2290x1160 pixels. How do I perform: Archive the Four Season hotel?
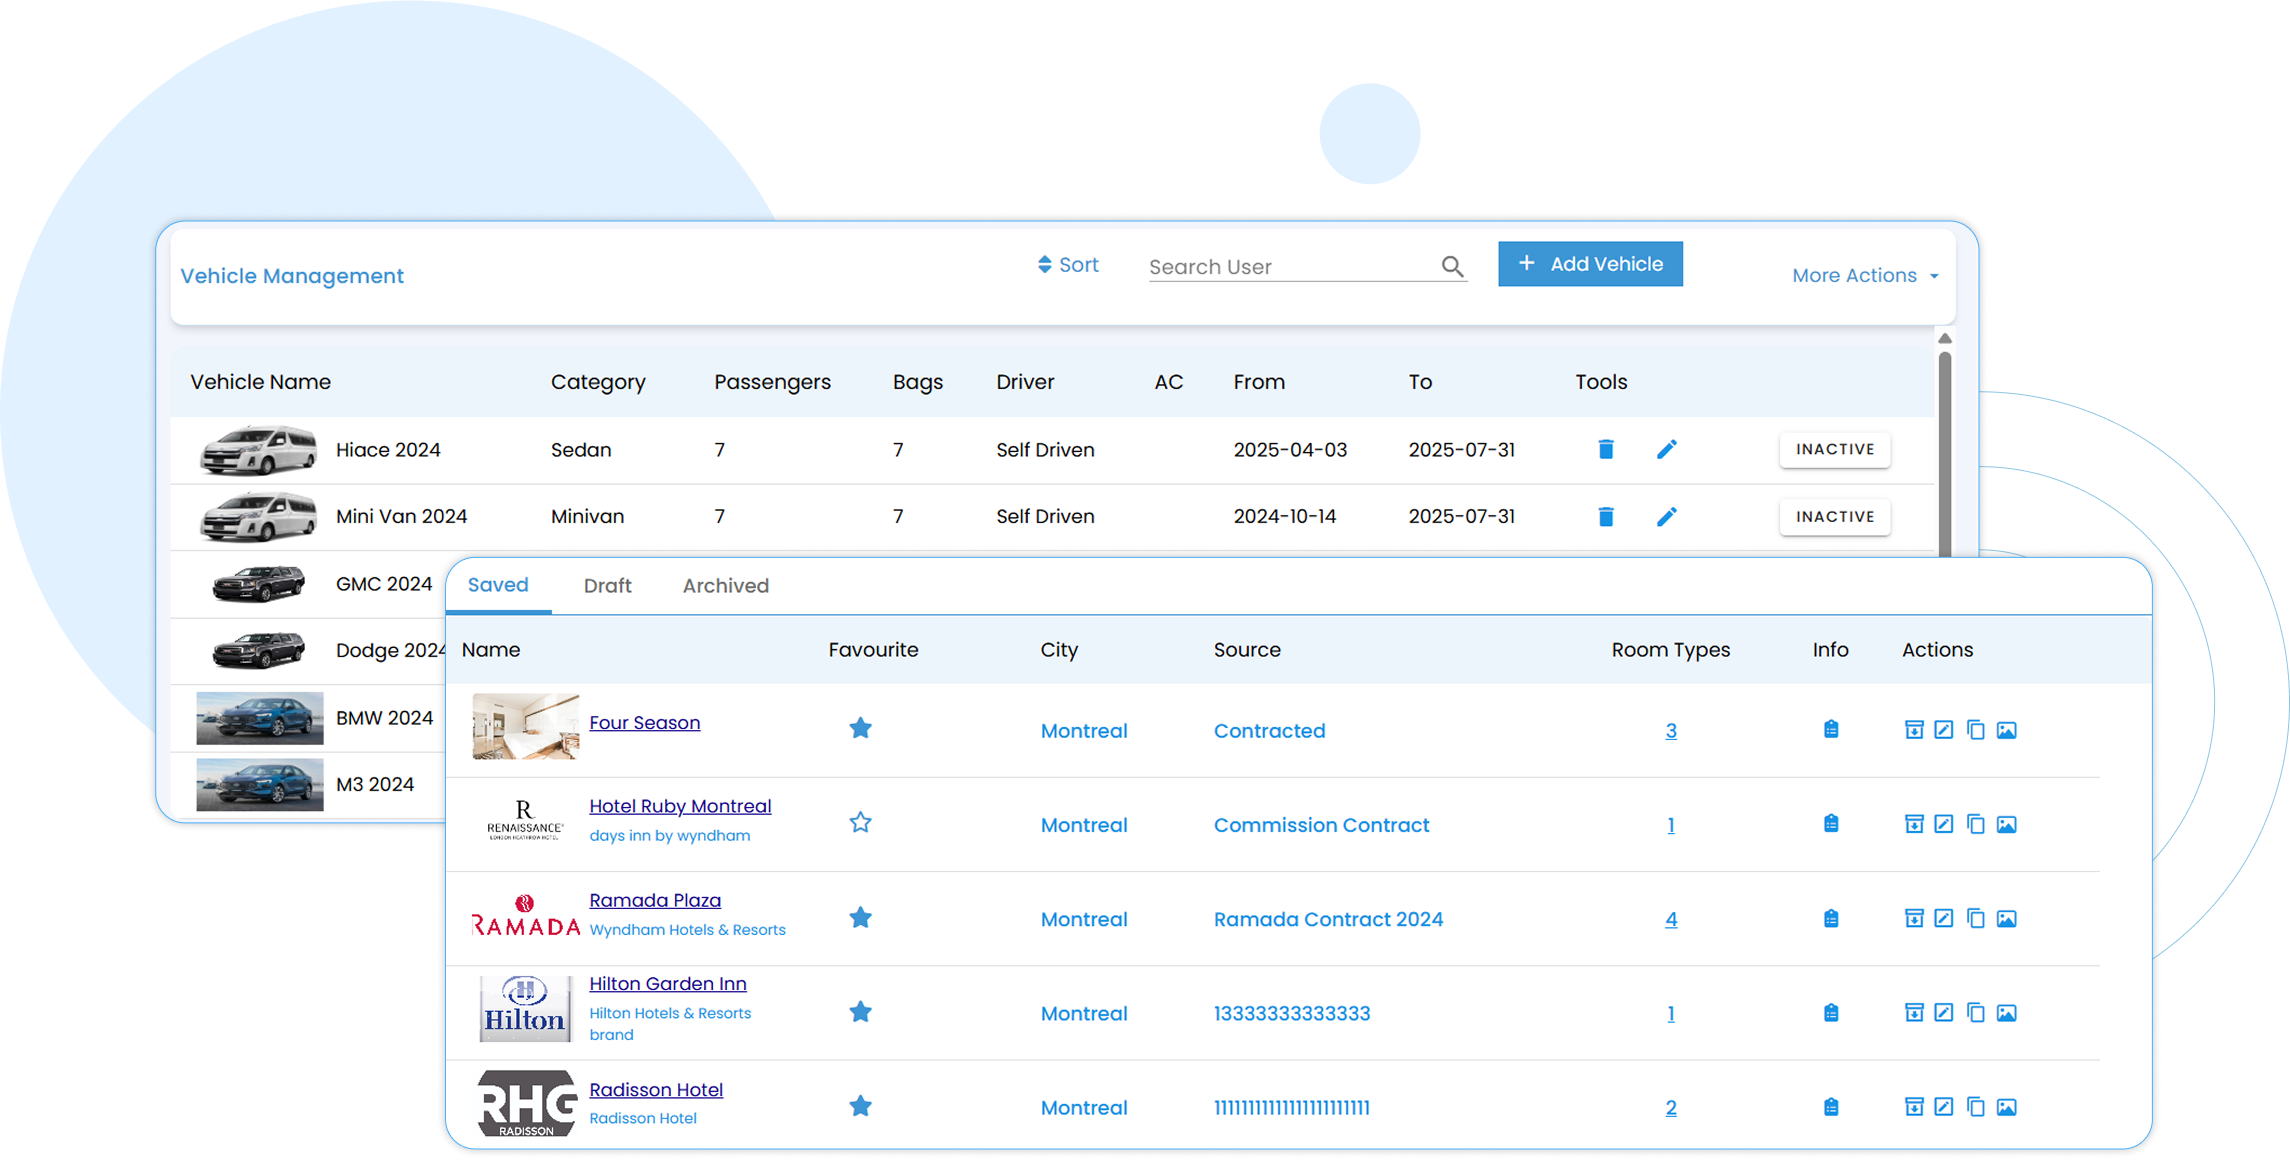(x=1914, y=730)
